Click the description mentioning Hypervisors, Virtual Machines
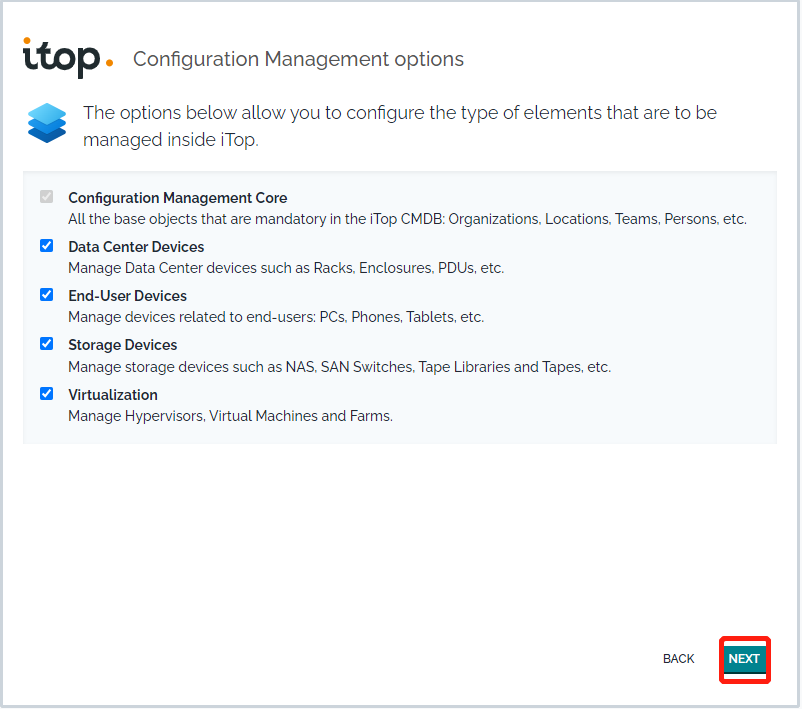802x709 pixels. click(x=230, y=416)
